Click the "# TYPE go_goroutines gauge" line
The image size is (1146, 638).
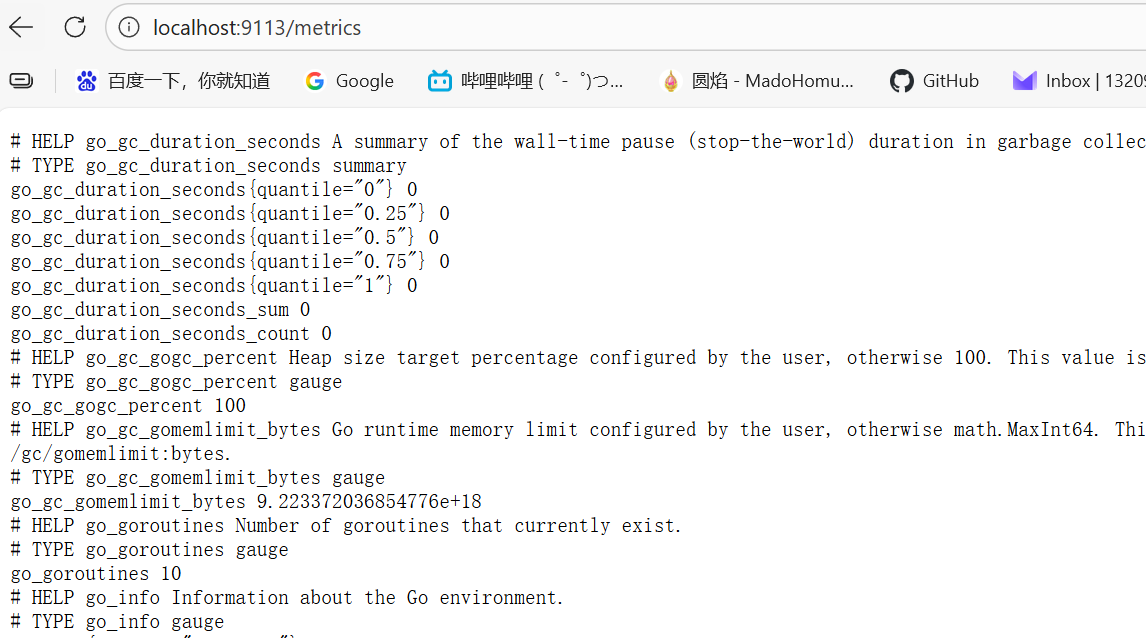pos(149,550)
